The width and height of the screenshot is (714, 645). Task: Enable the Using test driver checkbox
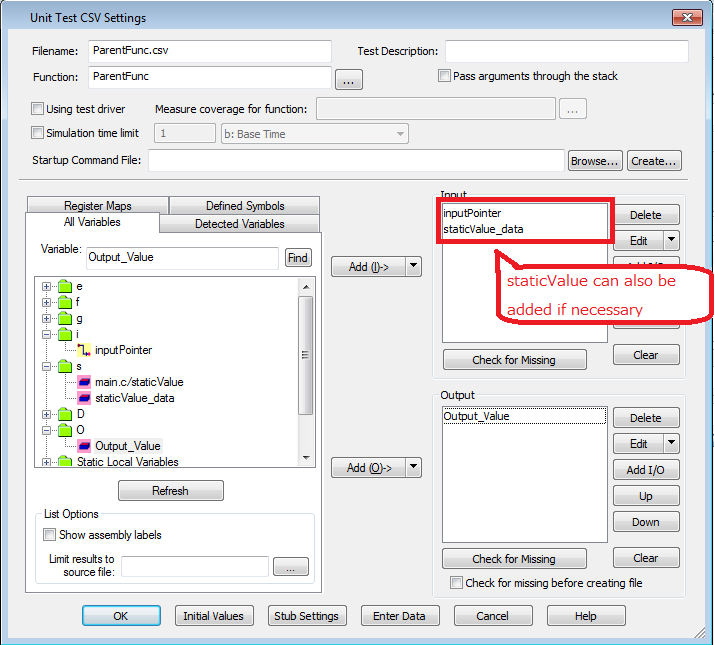tap(38, 109)
